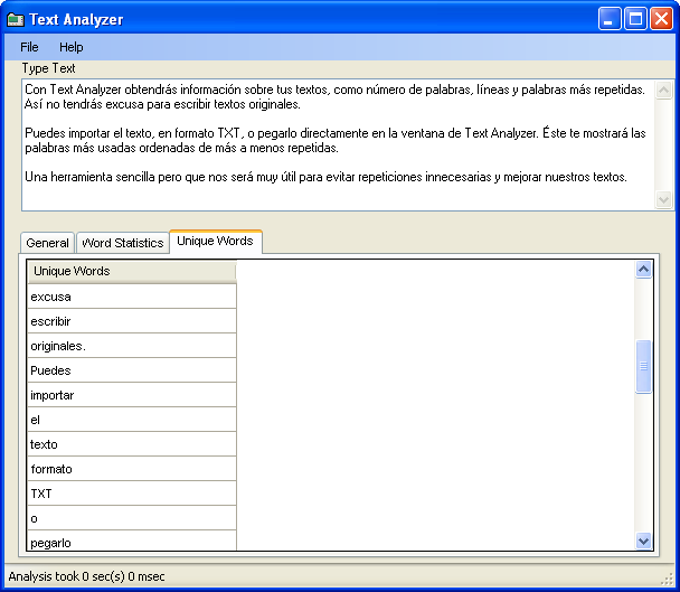Click the 'Type Text' label

(x=49, y=69)
